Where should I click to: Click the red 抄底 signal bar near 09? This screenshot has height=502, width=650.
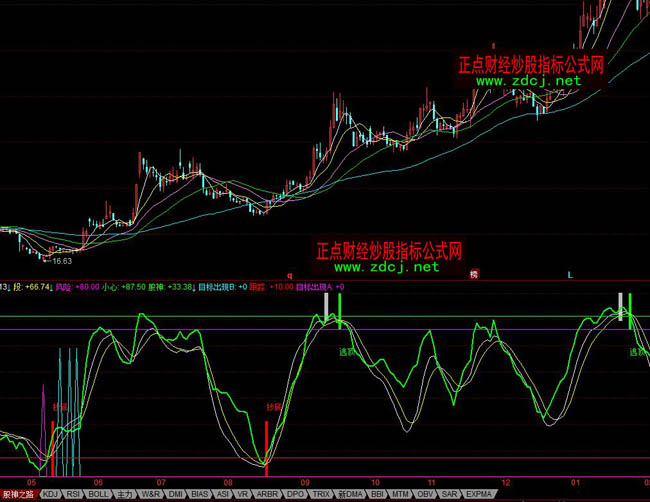point(266,441)
